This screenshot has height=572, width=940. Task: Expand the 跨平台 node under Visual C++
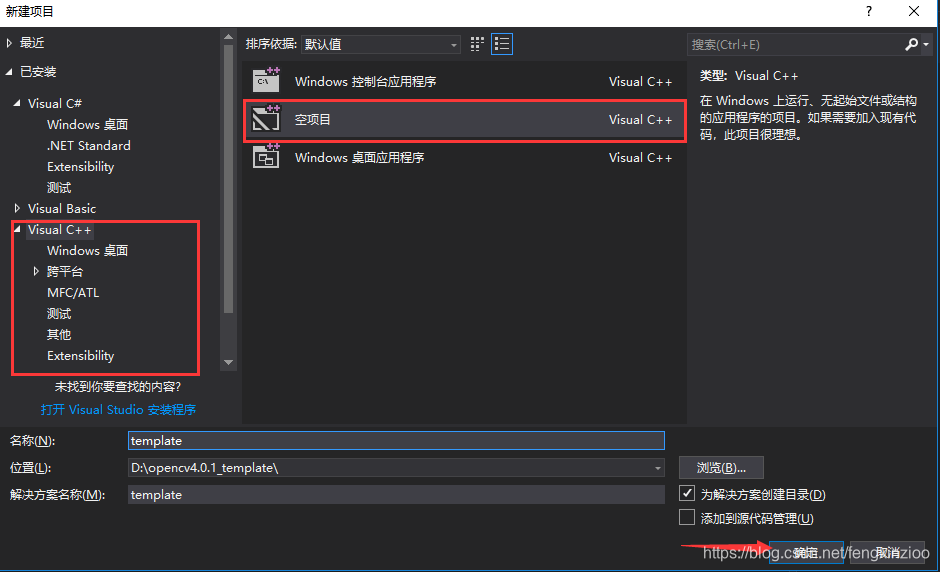pyautogui.click(x=36, y=271)
